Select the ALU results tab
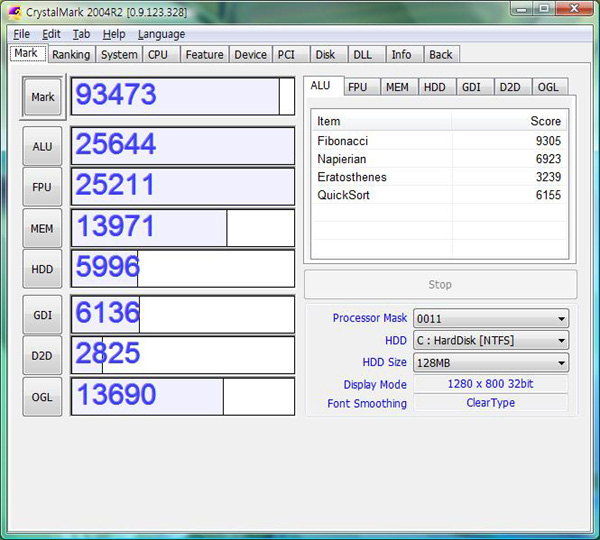 pos(323,86)
